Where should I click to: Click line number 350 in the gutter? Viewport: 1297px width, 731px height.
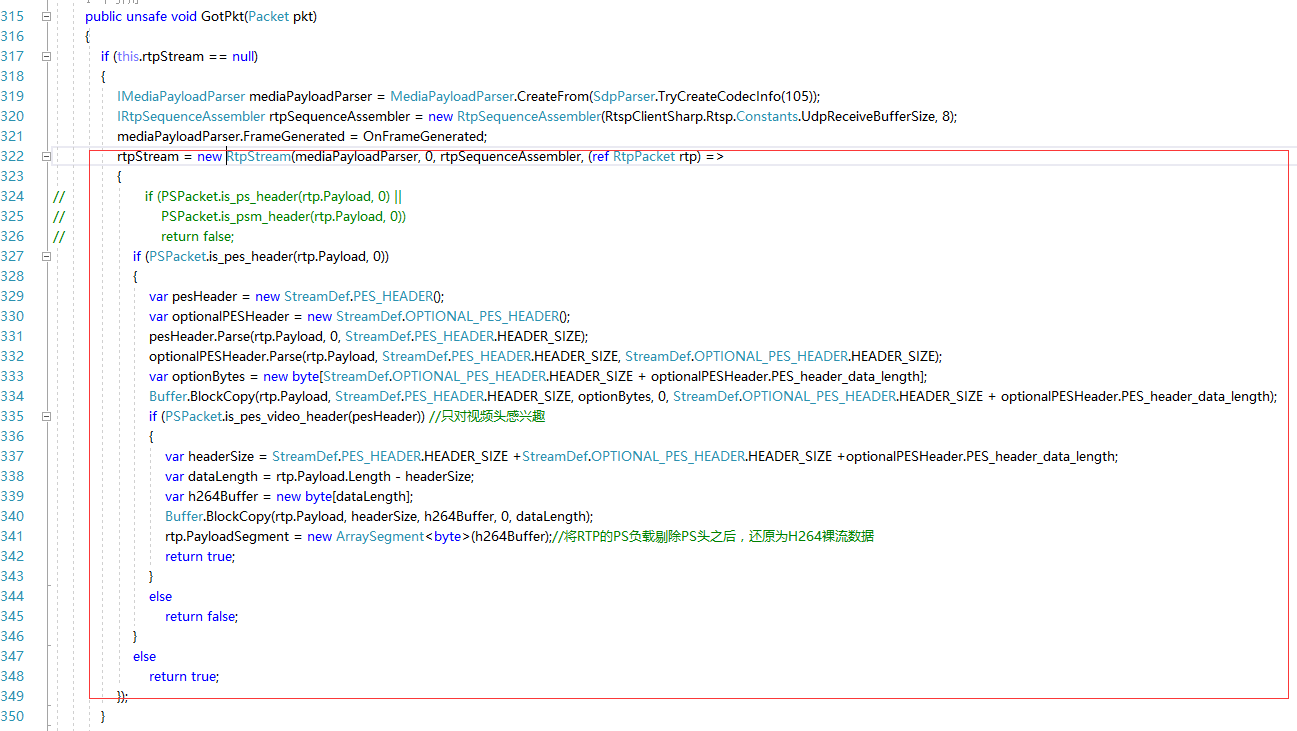[x=12, y=716]
